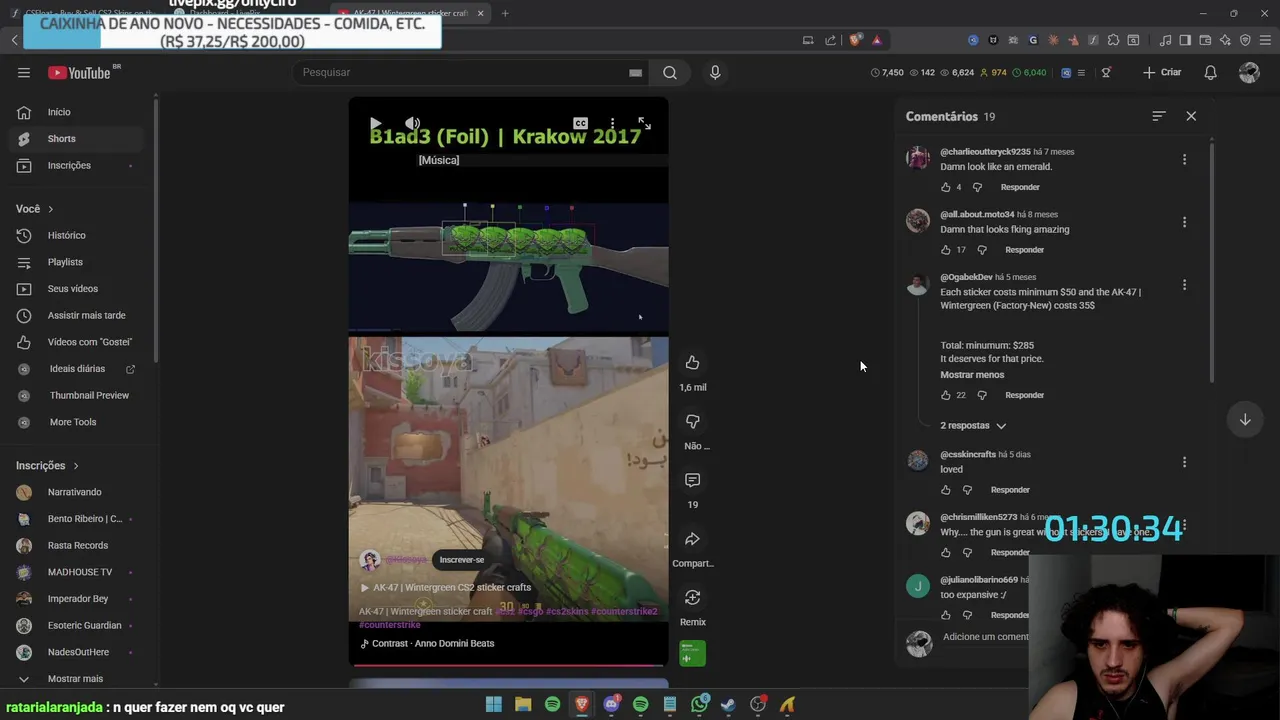
Task: Subscribe with the Inscrever-se button
Action: 461,560
